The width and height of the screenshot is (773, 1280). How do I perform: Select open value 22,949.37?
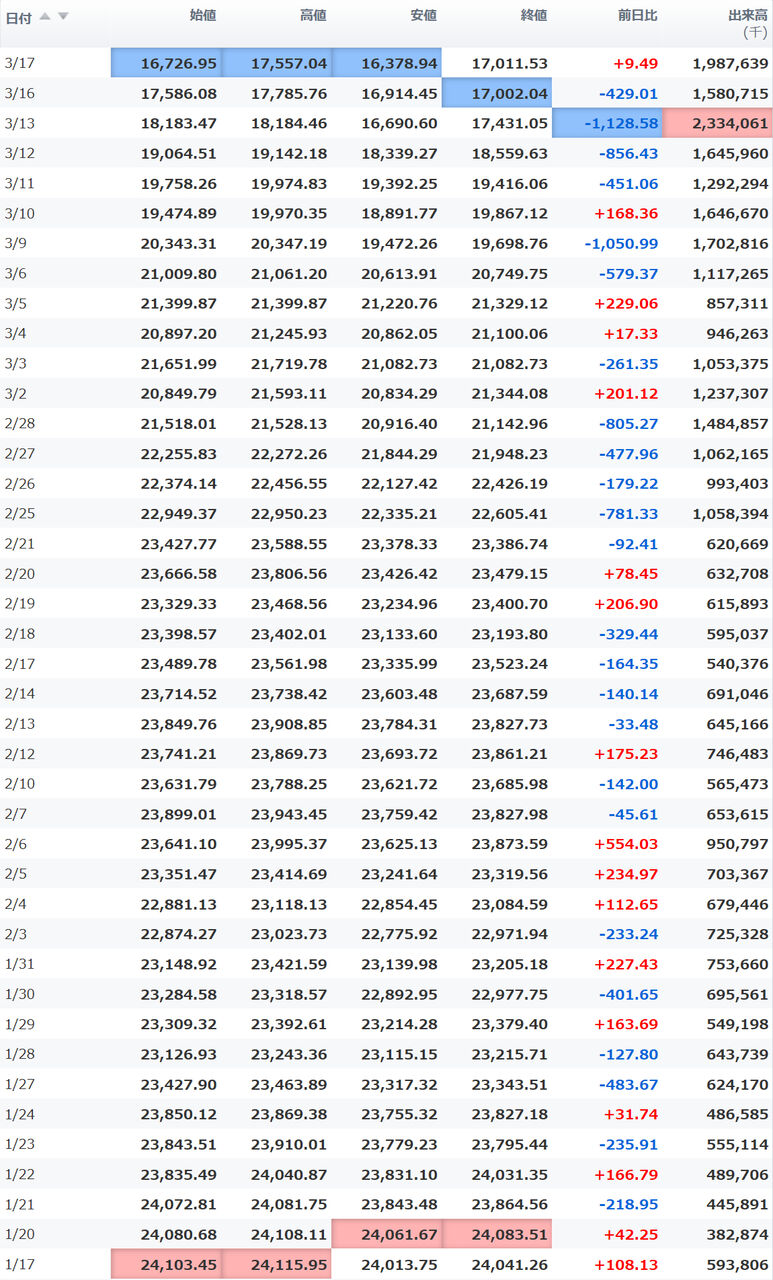(179, 513)
